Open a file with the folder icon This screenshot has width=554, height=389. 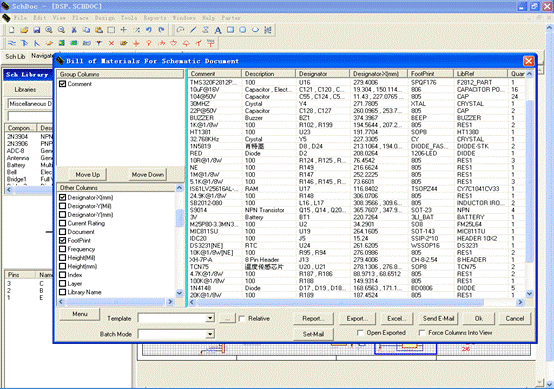tap(24, 30)
